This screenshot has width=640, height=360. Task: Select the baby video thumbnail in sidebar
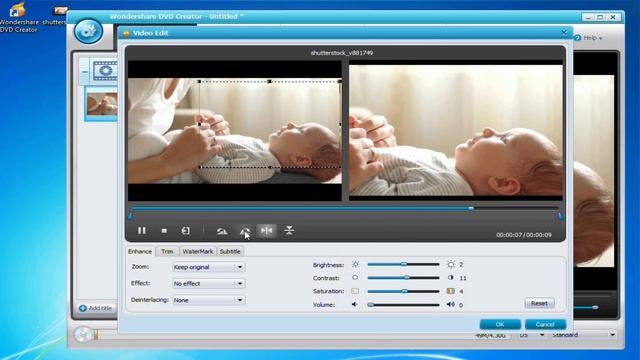click(102, 104)
